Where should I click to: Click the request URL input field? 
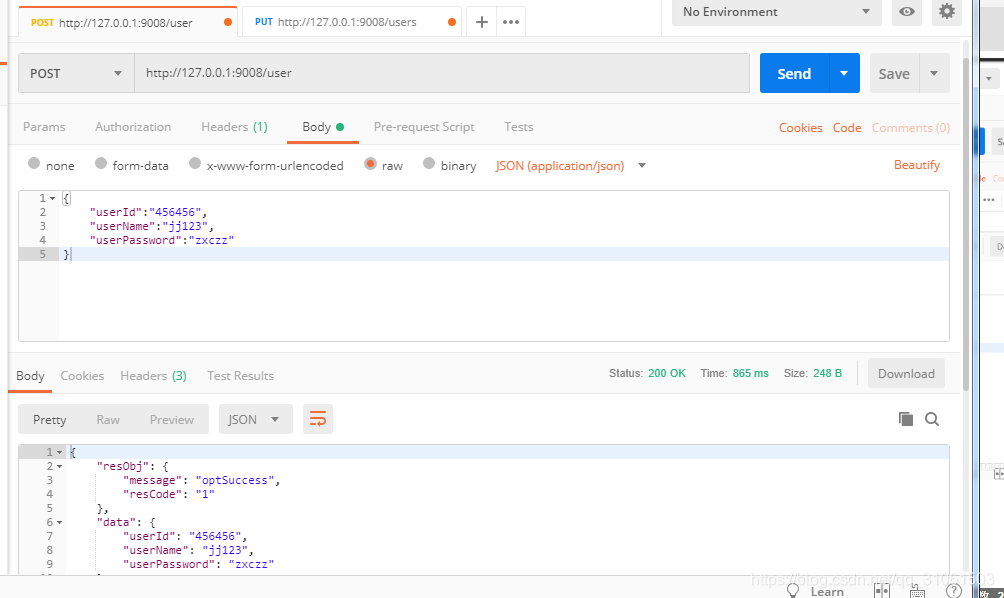[442, 73]
